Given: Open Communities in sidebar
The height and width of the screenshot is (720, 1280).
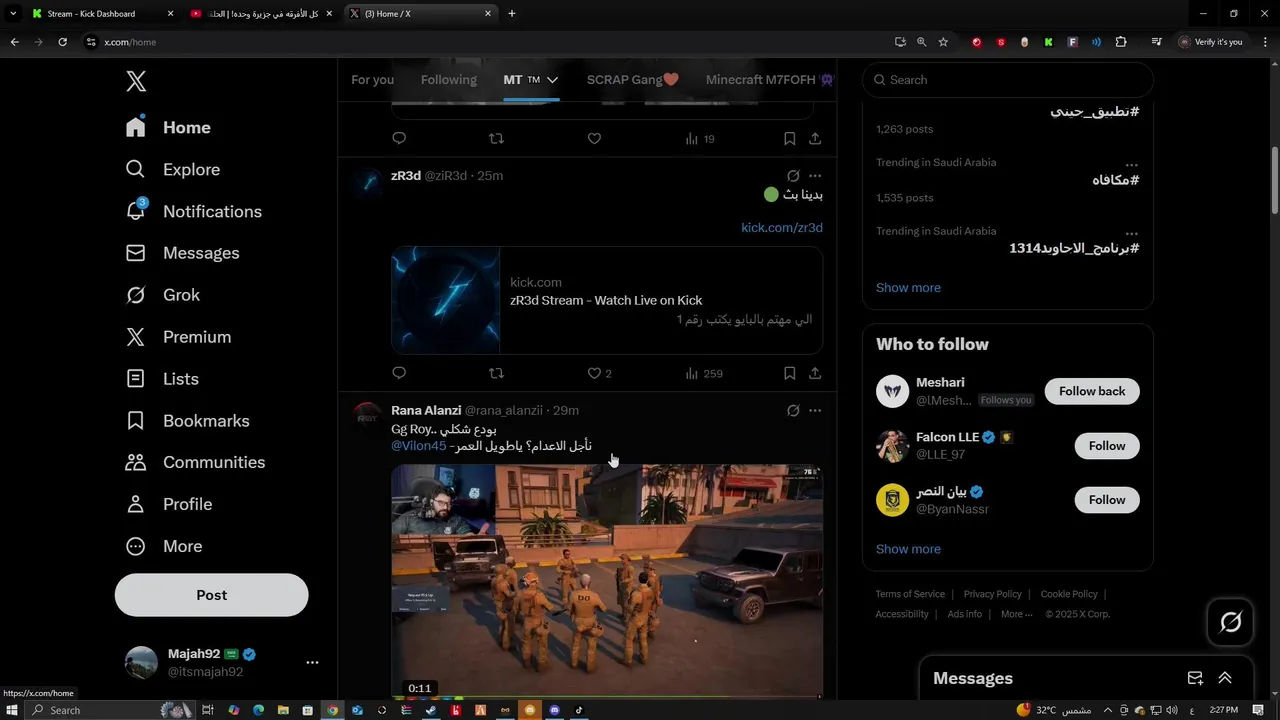Looking at the screenshot, I should point(195,463).
